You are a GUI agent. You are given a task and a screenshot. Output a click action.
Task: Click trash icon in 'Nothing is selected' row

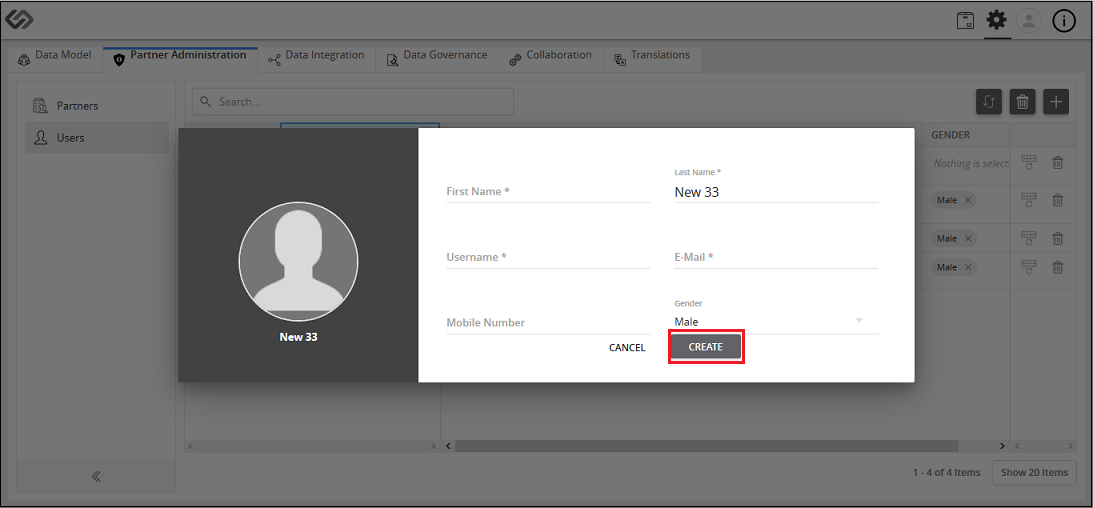pos(1057,163)
